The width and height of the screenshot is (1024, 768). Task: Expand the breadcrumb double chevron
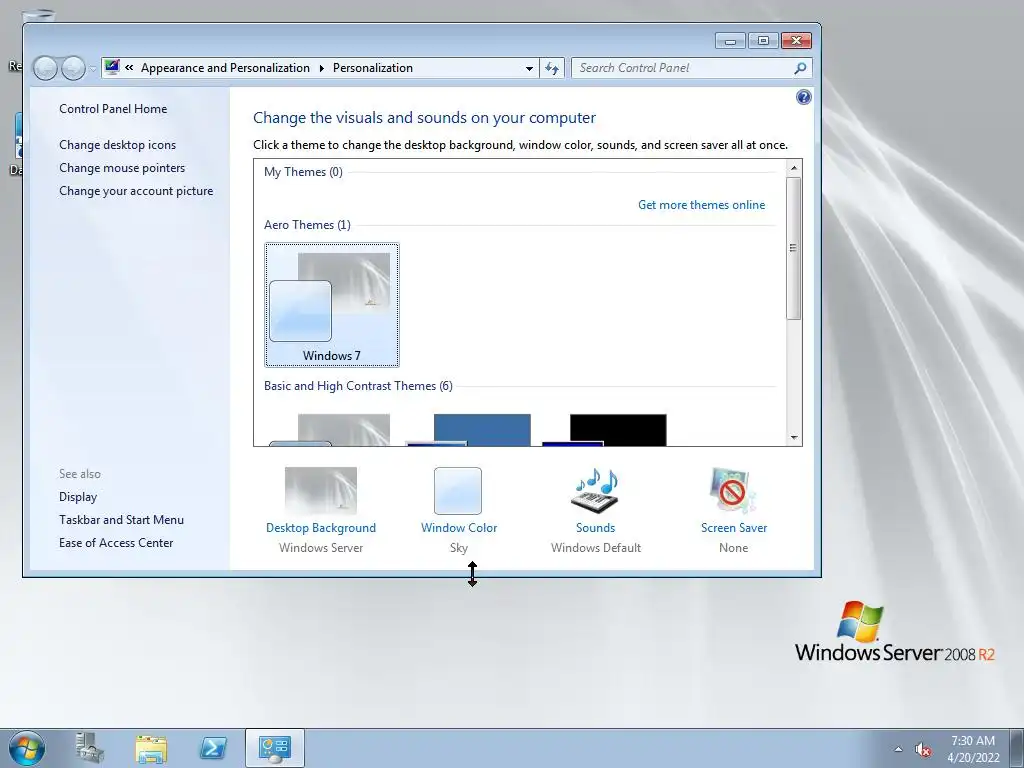coord(129,67)
